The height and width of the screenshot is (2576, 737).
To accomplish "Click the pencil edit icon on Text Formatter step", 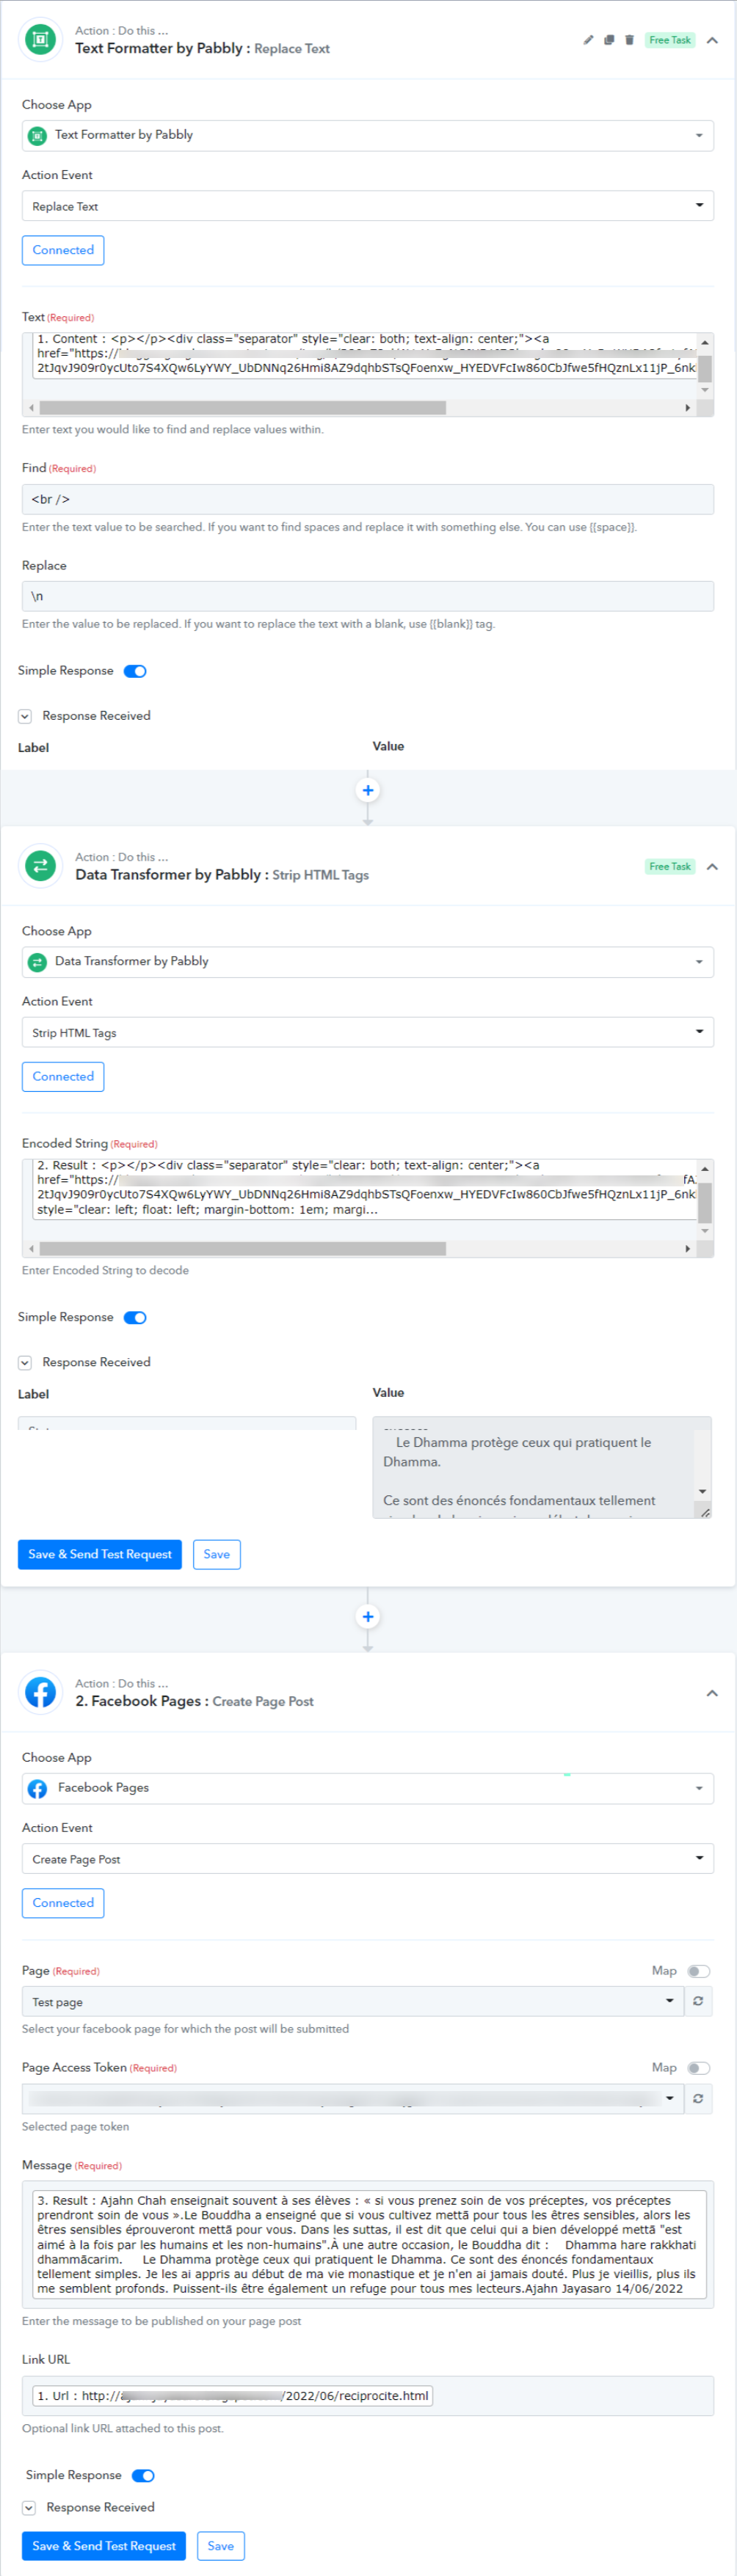I will (588, 40).
